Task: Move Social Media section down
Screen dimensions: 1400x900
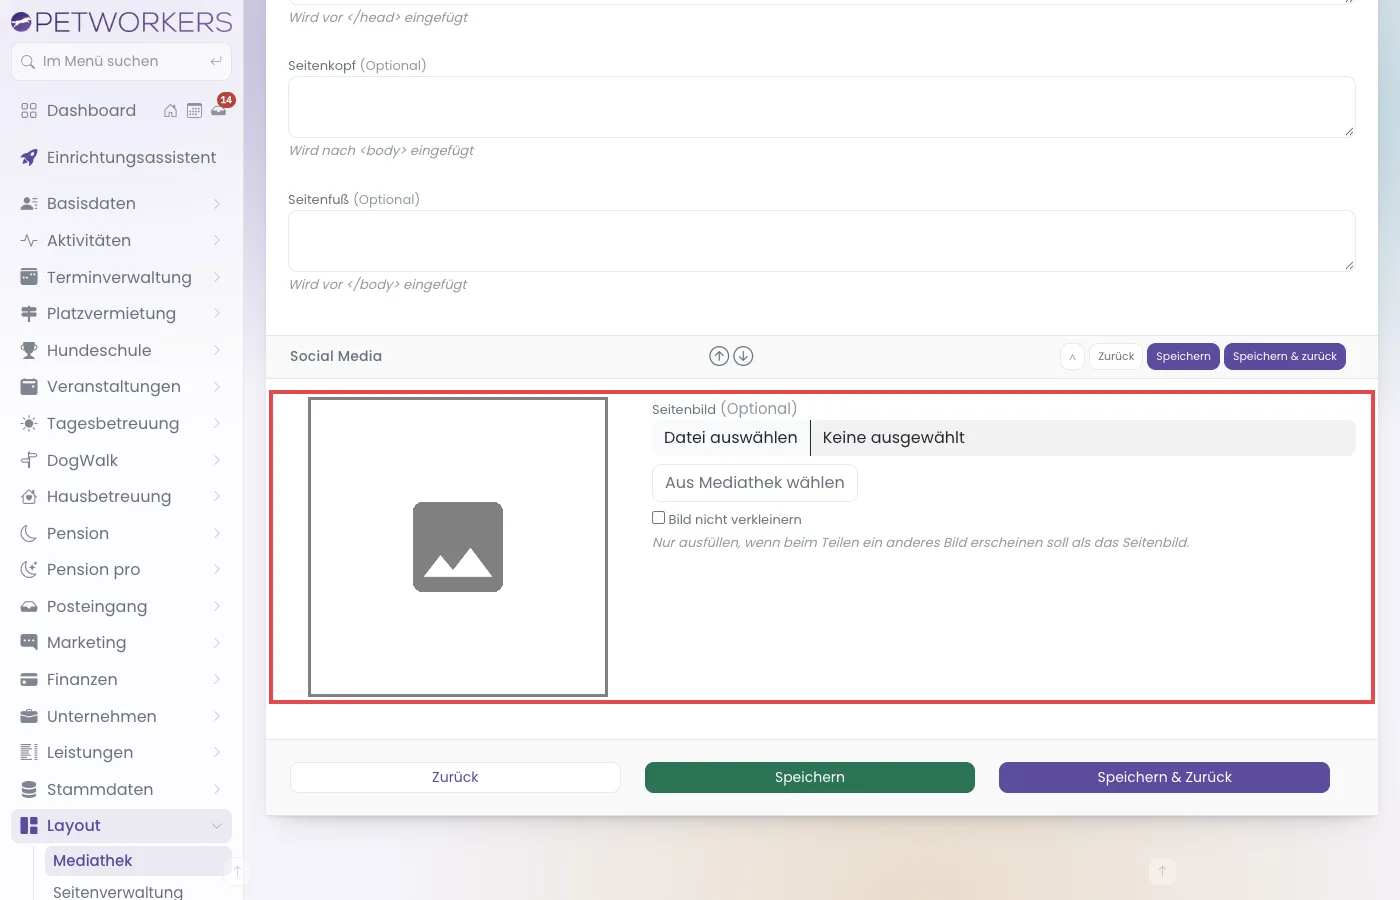Action: 743,356
